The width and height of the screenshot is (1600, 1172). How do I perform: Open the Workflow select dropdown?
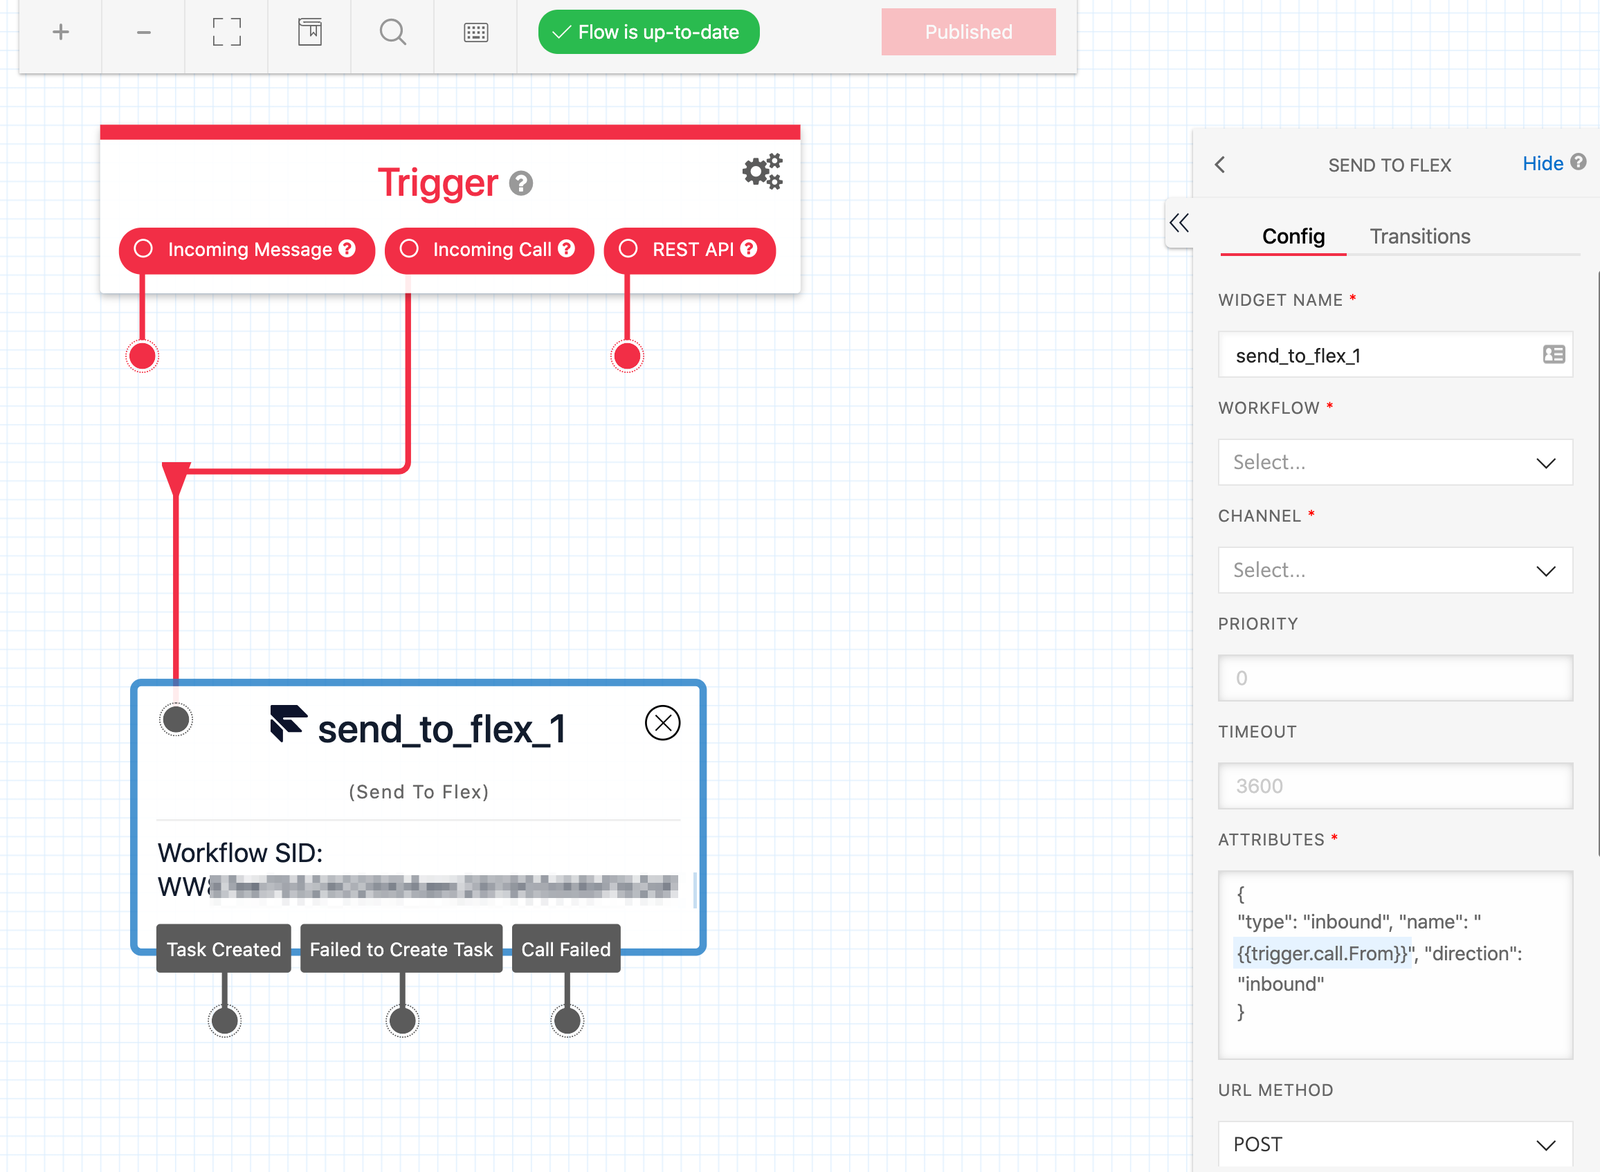pyautogui.click(x=1395, y=462)
